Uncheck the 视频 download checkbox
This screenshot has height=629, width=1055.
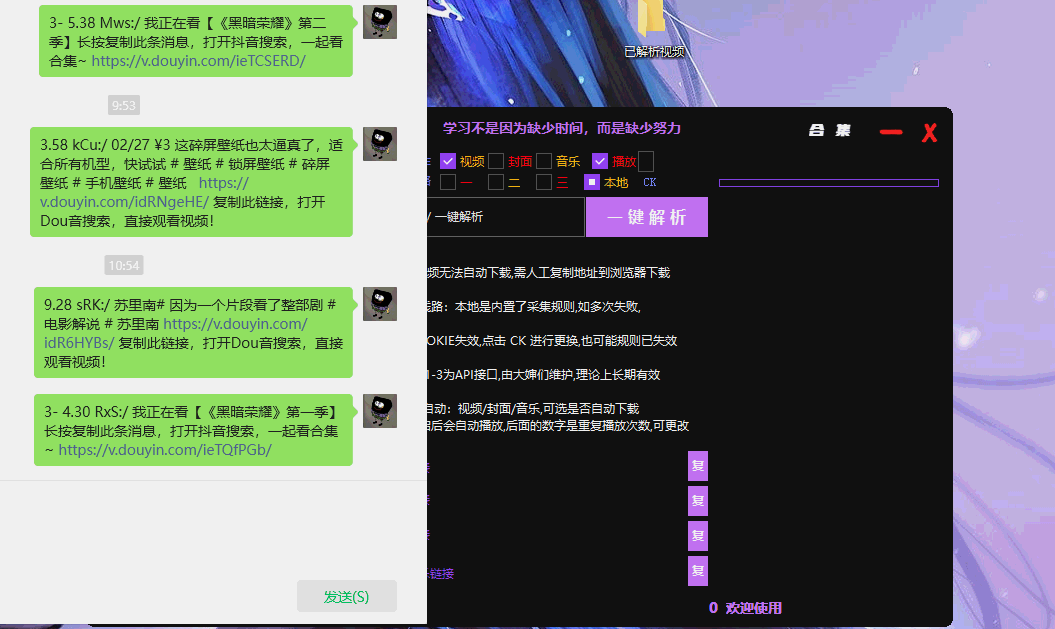coord(446,161)
